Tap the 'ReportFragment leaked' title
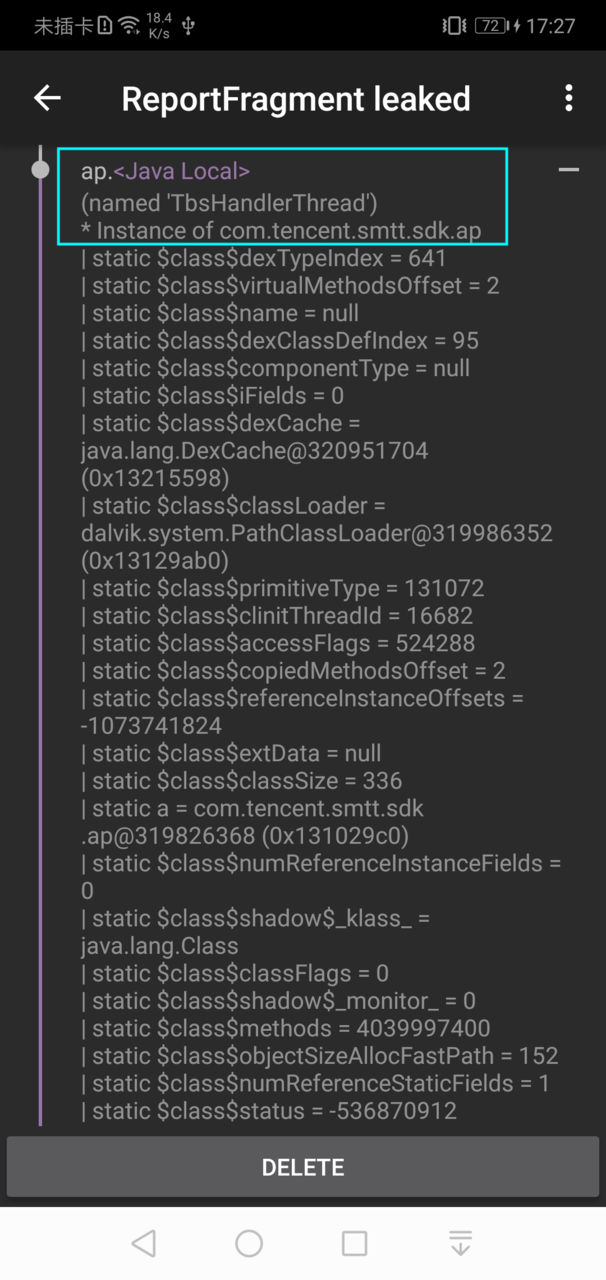Image resolution: width=606 pixels, height=1280 pixels. click(x=296, y=98)
